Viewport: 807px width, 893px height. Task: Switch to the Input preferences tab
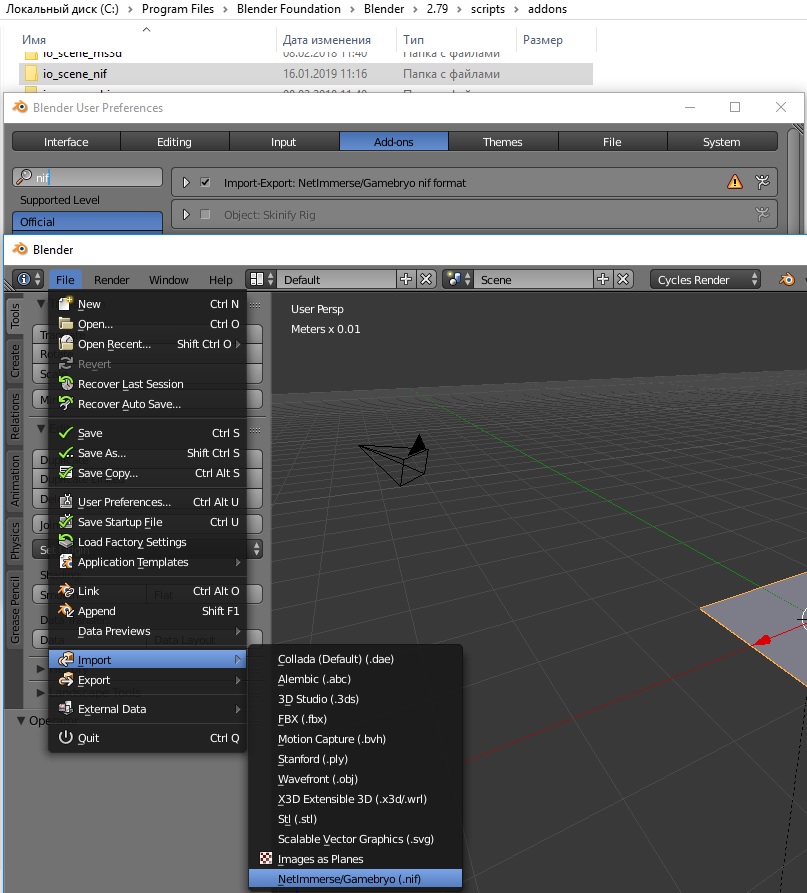283,142
